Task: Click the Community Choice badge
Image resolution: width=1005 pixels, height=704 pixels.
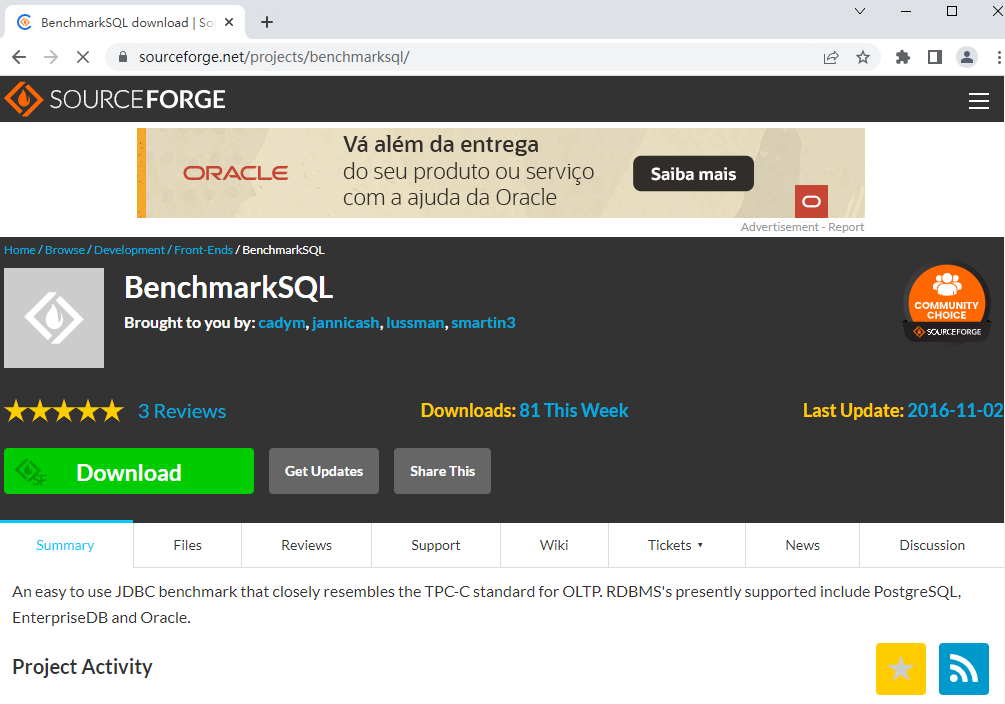Action: pos(946,300)
